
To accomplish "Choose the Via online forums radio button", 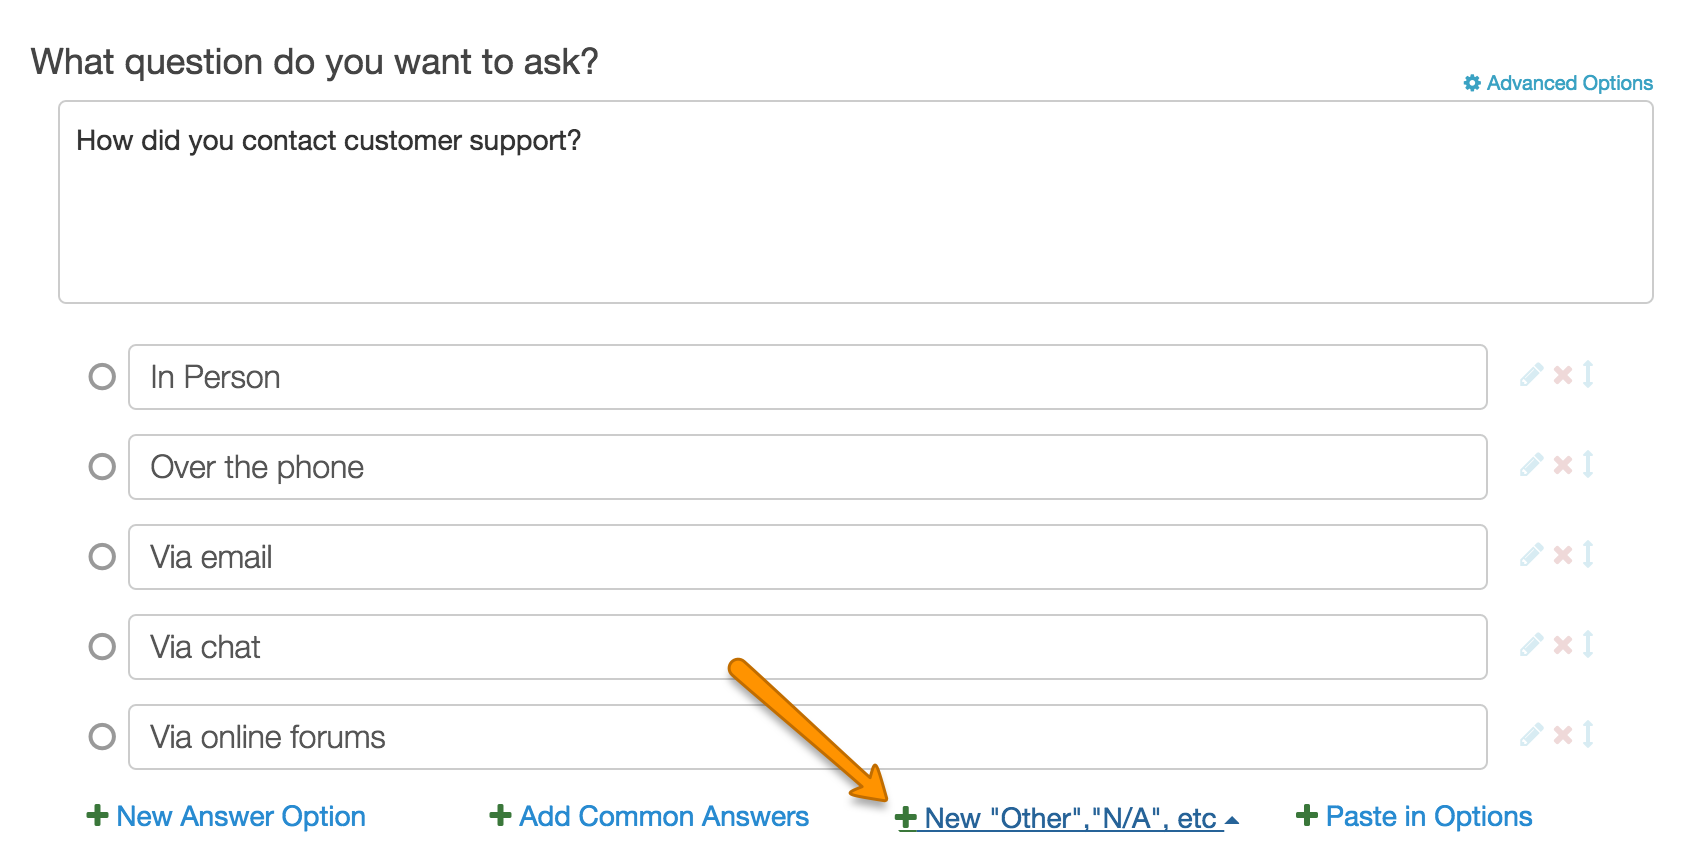I will (102, 737).
